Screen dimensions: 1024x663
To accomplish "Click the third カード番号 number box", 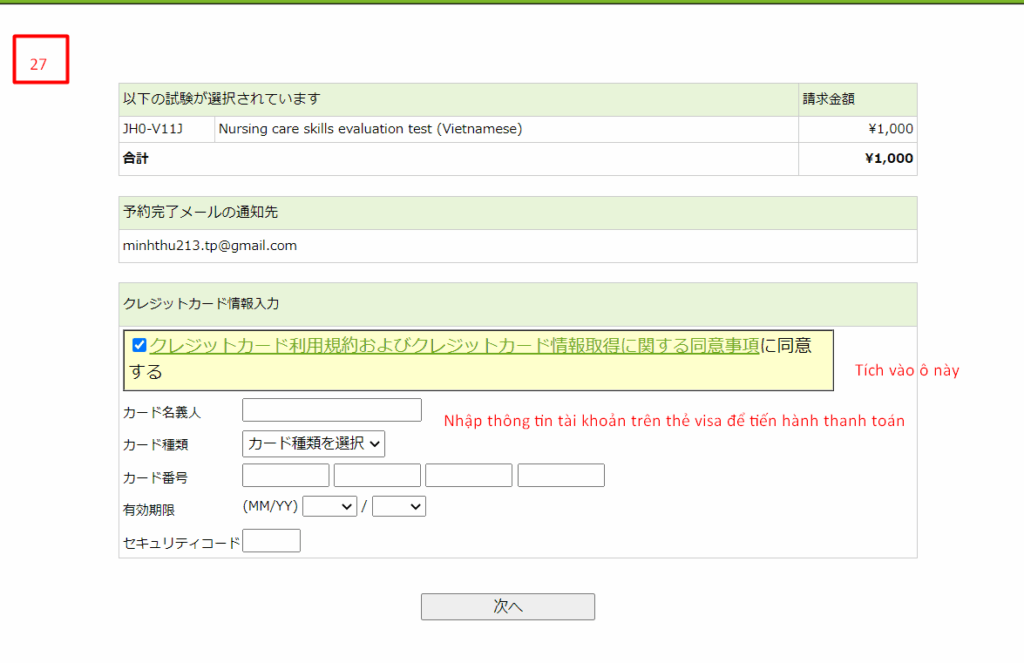I will 468,475.
